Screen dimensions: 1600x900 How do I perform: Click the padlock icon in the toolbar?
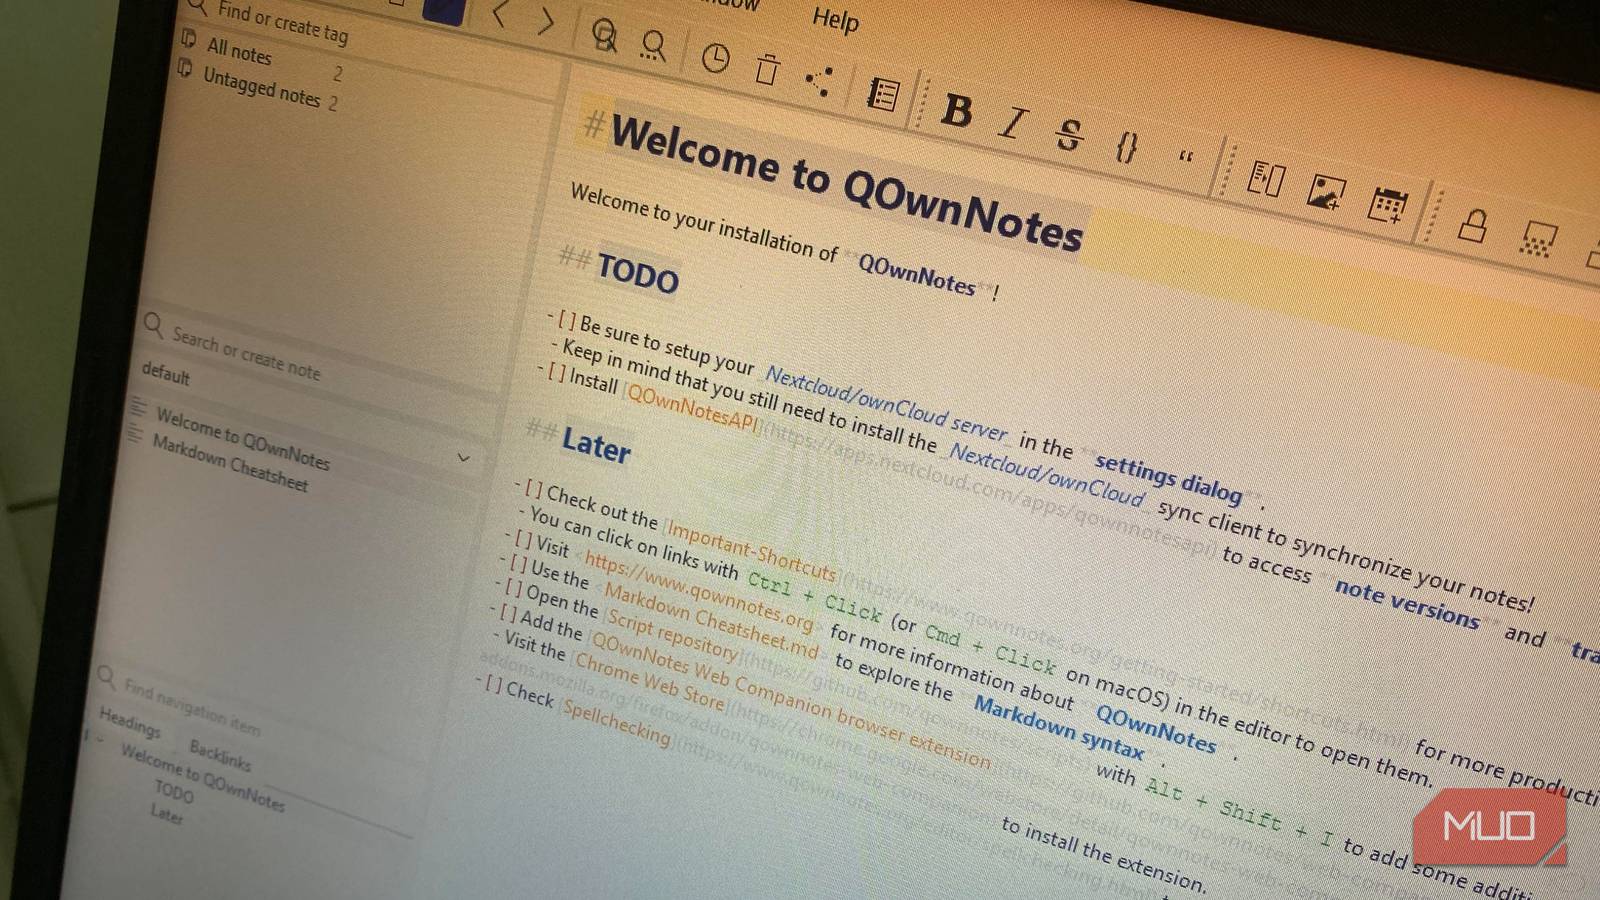(1471, 226)
